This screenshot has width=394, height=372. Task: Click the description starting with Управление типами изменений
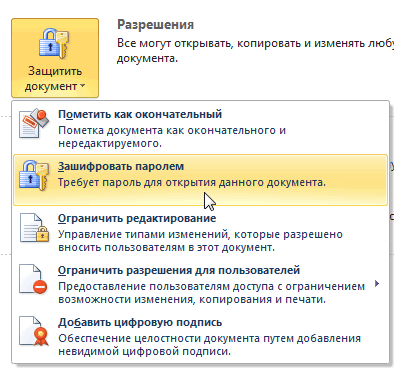200,241
